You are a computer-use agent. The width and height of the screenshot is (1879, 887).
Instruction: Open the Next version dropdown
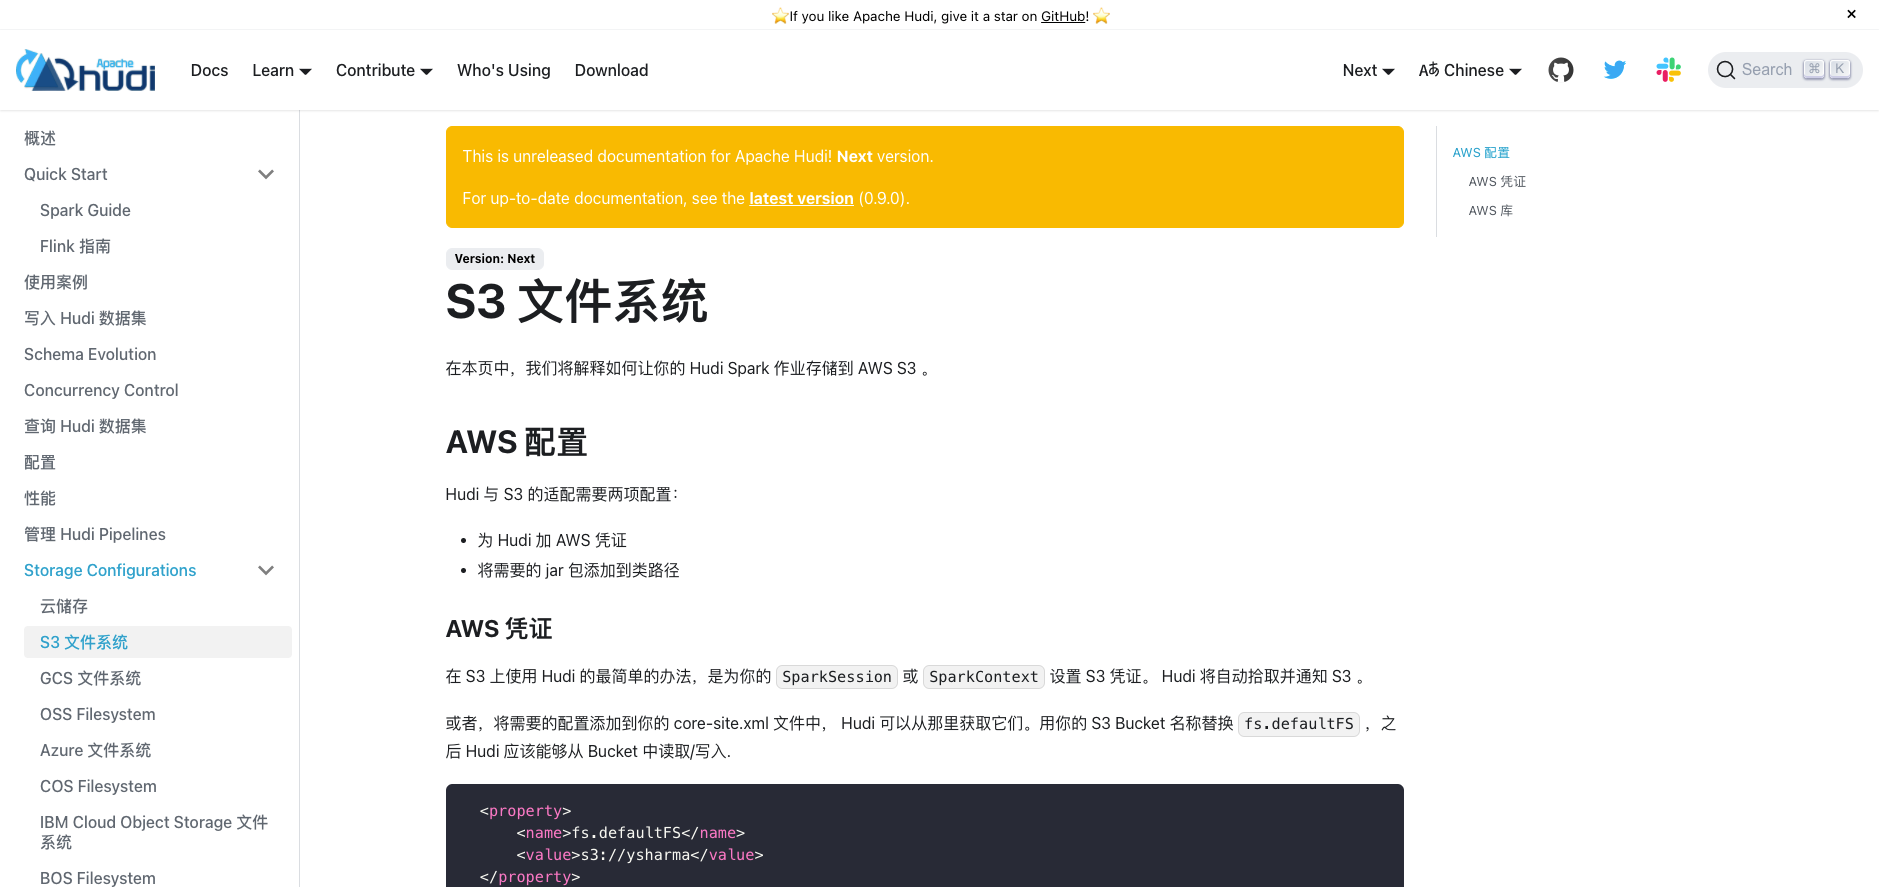pos(1368,70)
